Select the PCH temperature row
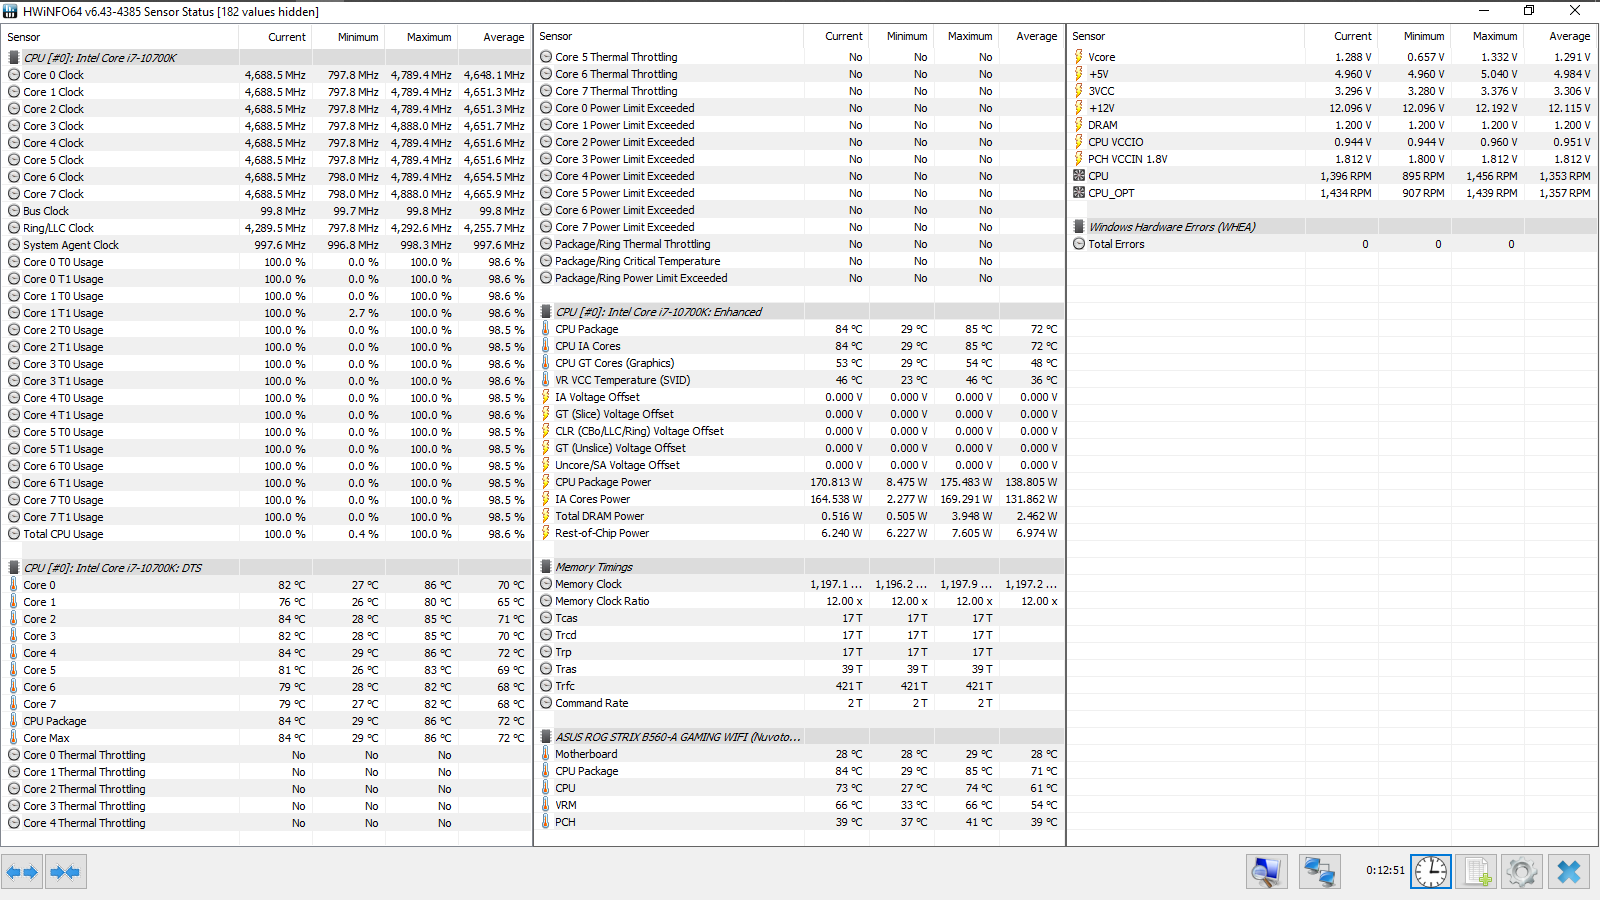 (799, 822)
